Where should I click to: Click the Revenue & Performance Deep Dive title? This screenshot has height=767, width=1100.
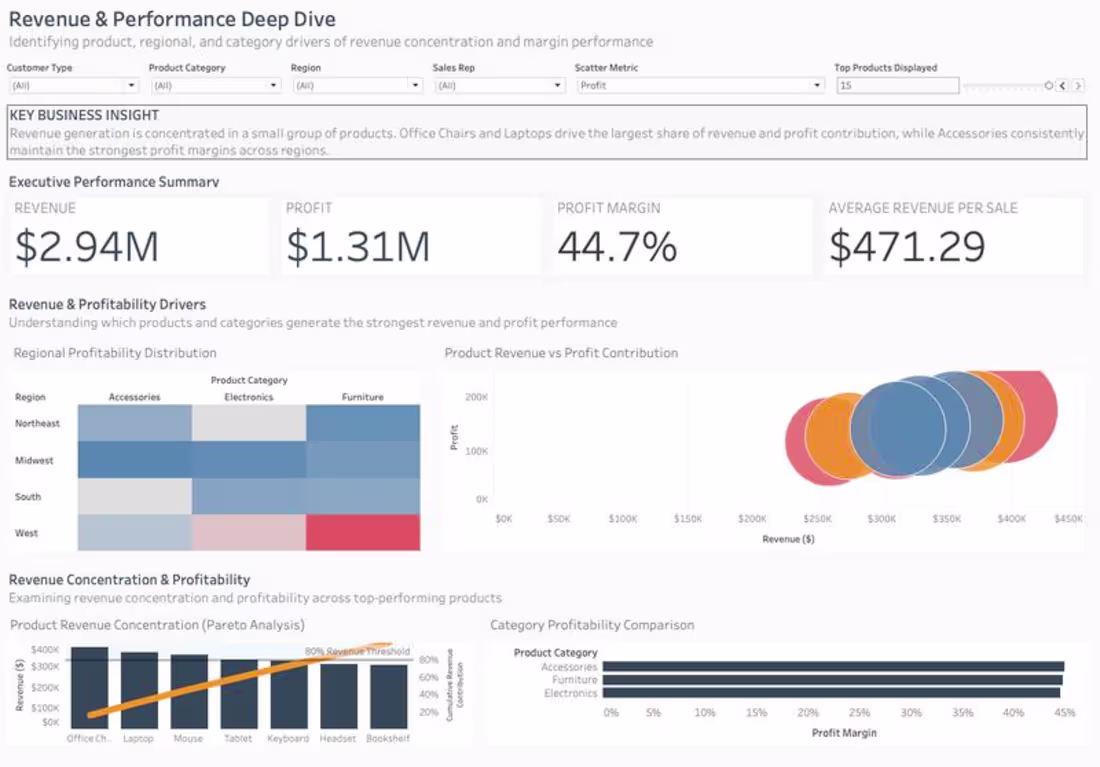coord(172,19)
